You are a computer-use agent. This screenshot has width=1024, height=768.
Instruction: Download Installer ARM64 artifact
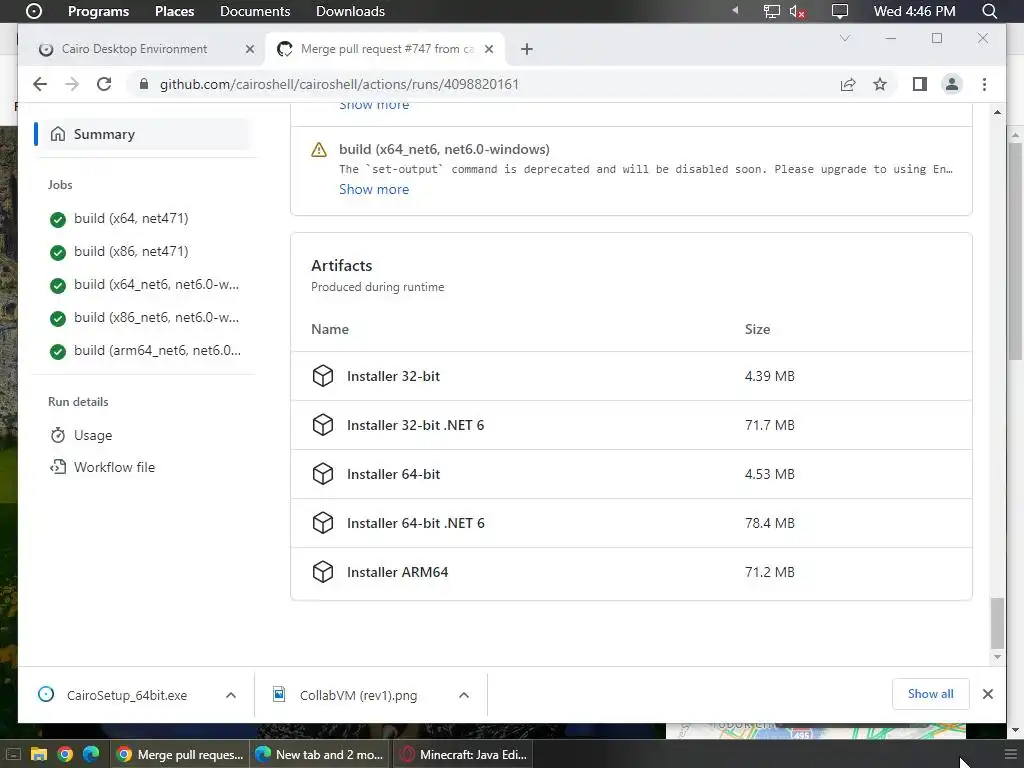(x=397, y=572)
